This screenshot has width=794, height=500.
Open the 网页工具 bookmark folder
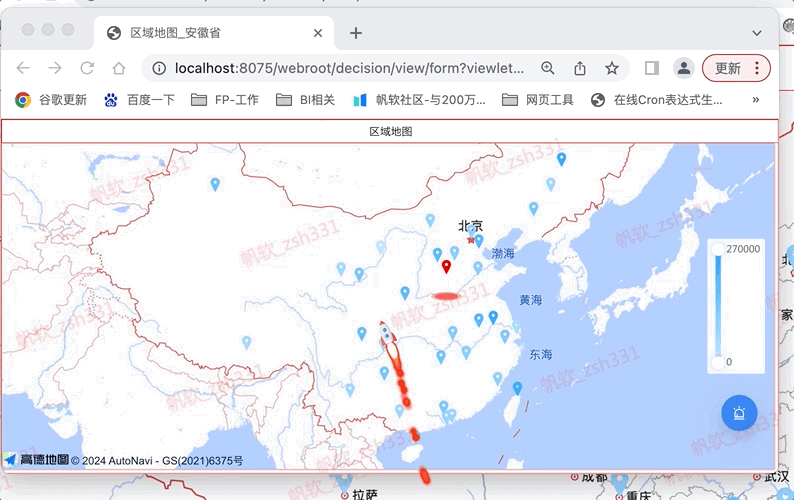point(538,100)
